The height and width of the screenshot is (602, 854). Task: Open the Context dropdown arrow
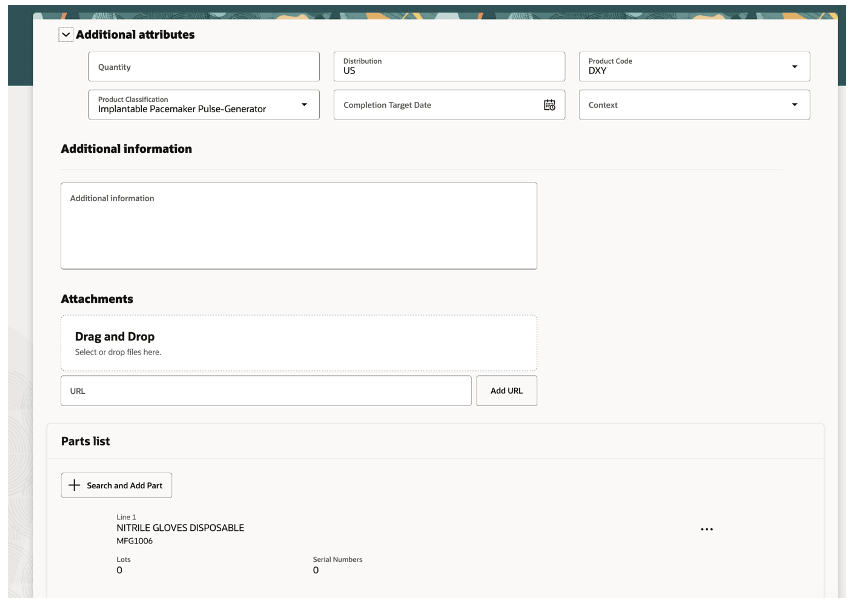coord(795,105)
